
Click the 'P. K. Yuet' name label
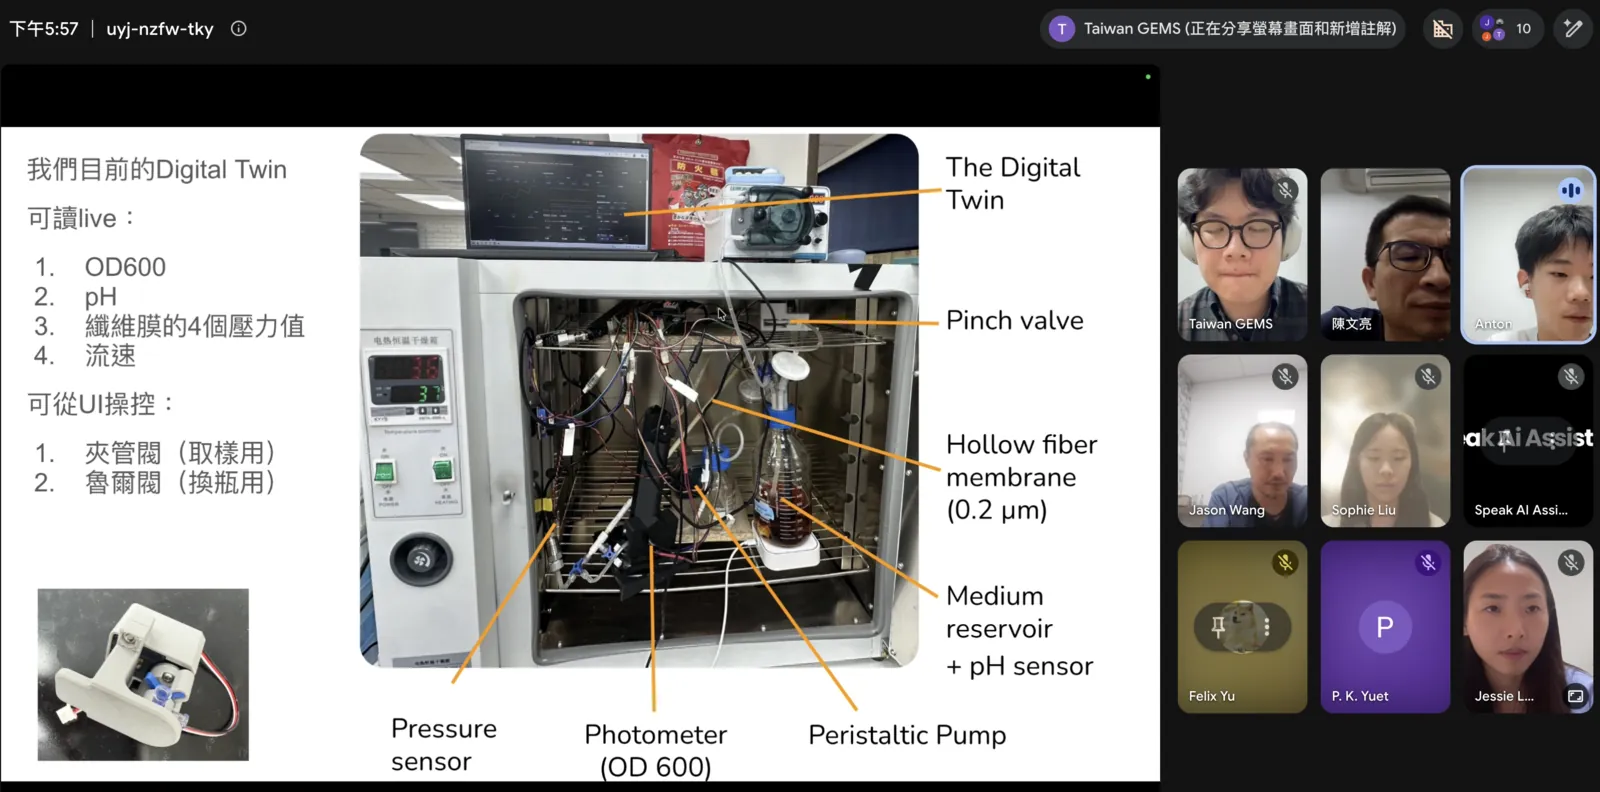tap(1360, 696)
